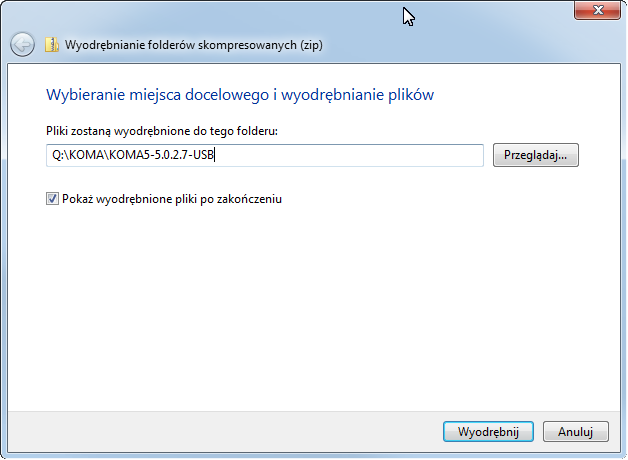Cancel extraction with the Anuluj button
The height and width of the screenshot is (460, 628).
click(x=575, y=431)
